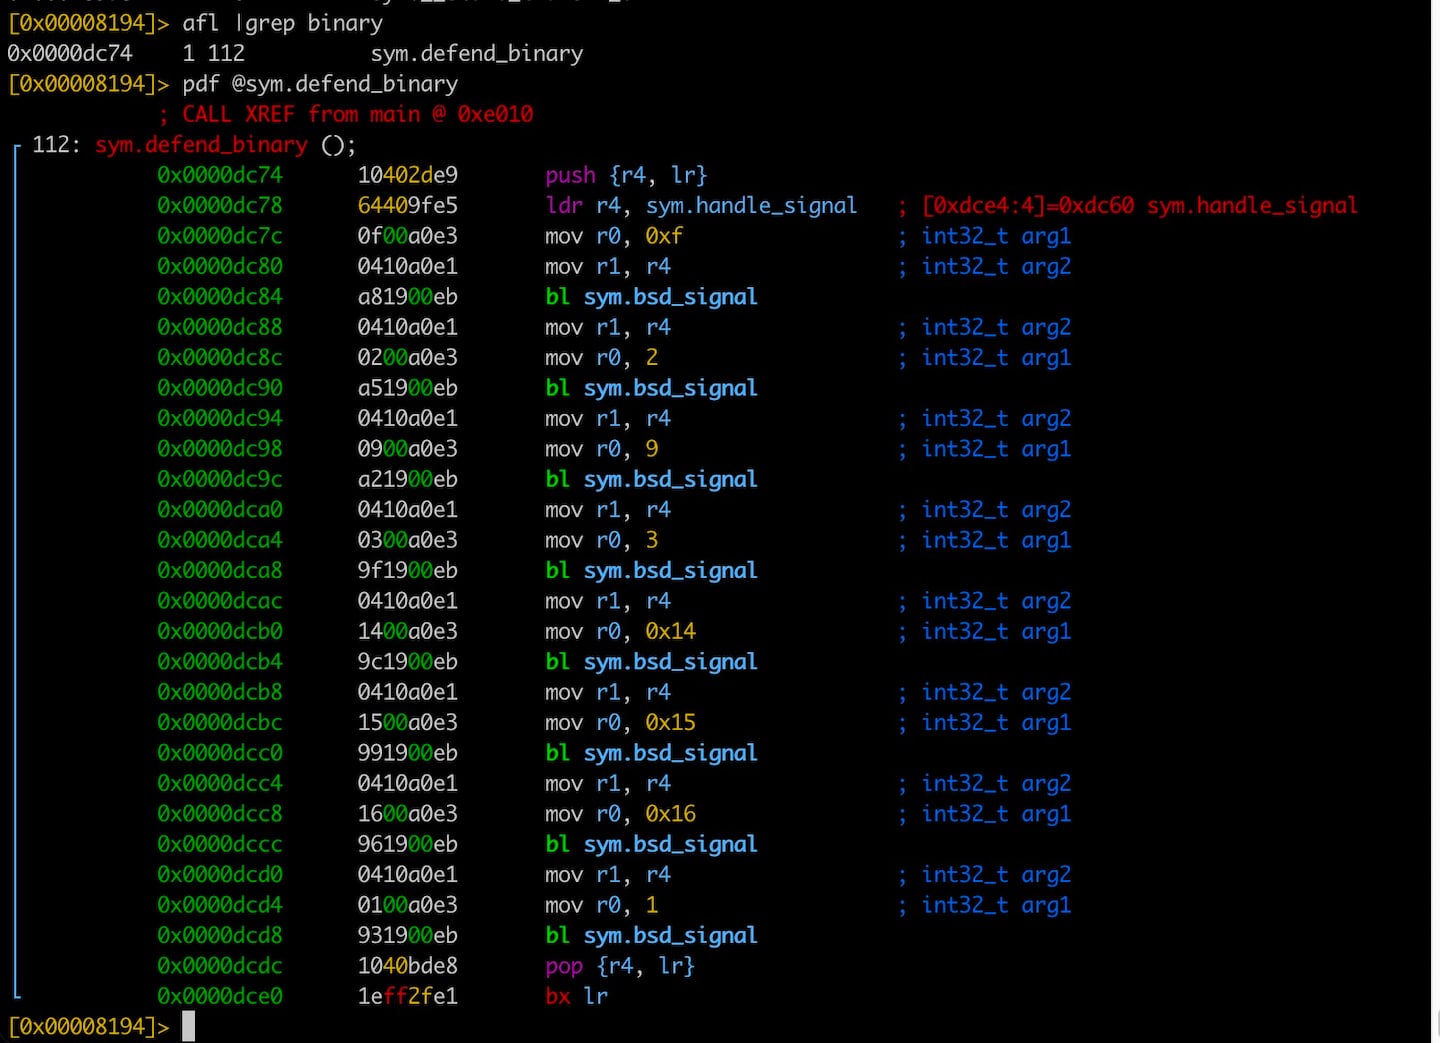
Task: Click the 'afl |grep binary' command line
Action: pos(282,23)
